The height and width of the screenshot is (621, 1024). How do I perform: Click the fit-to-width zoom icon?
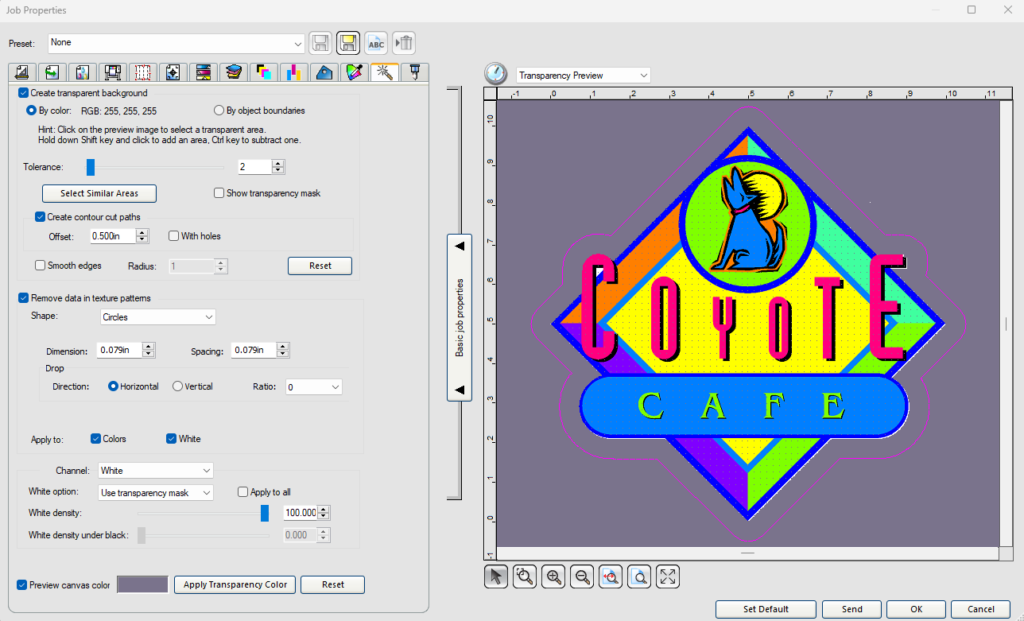tap(611, 577)
